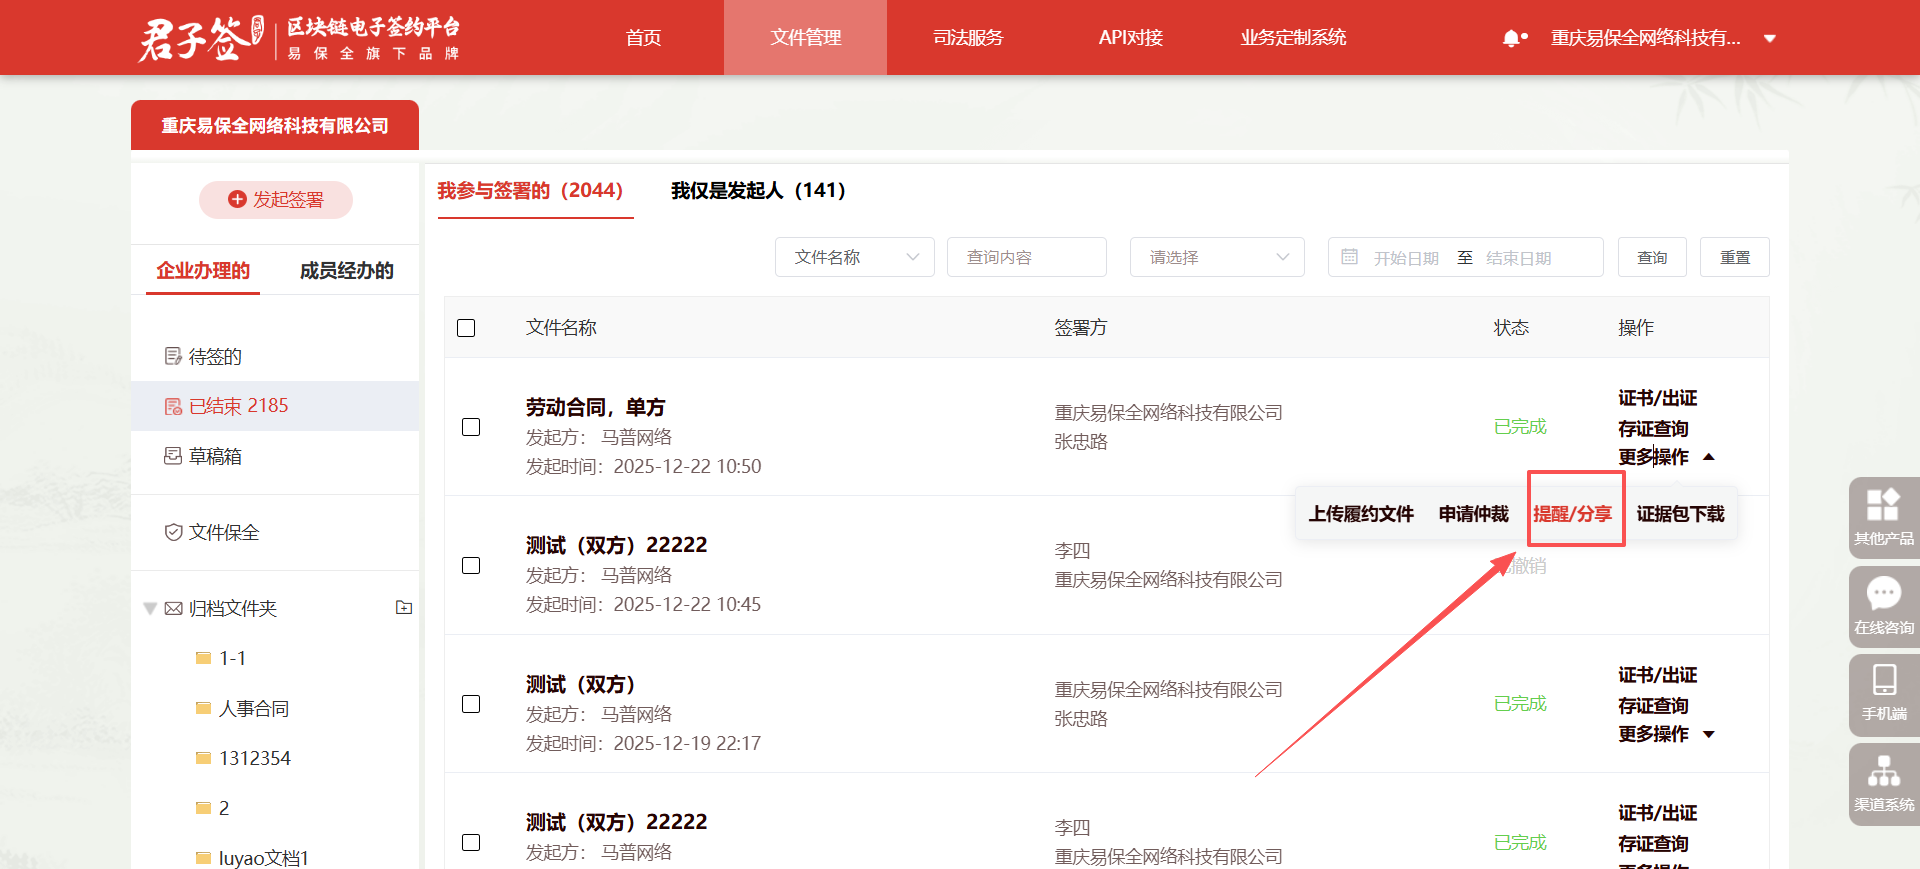
Task: Click the 君子签 logo
Action: pos(200,38)
